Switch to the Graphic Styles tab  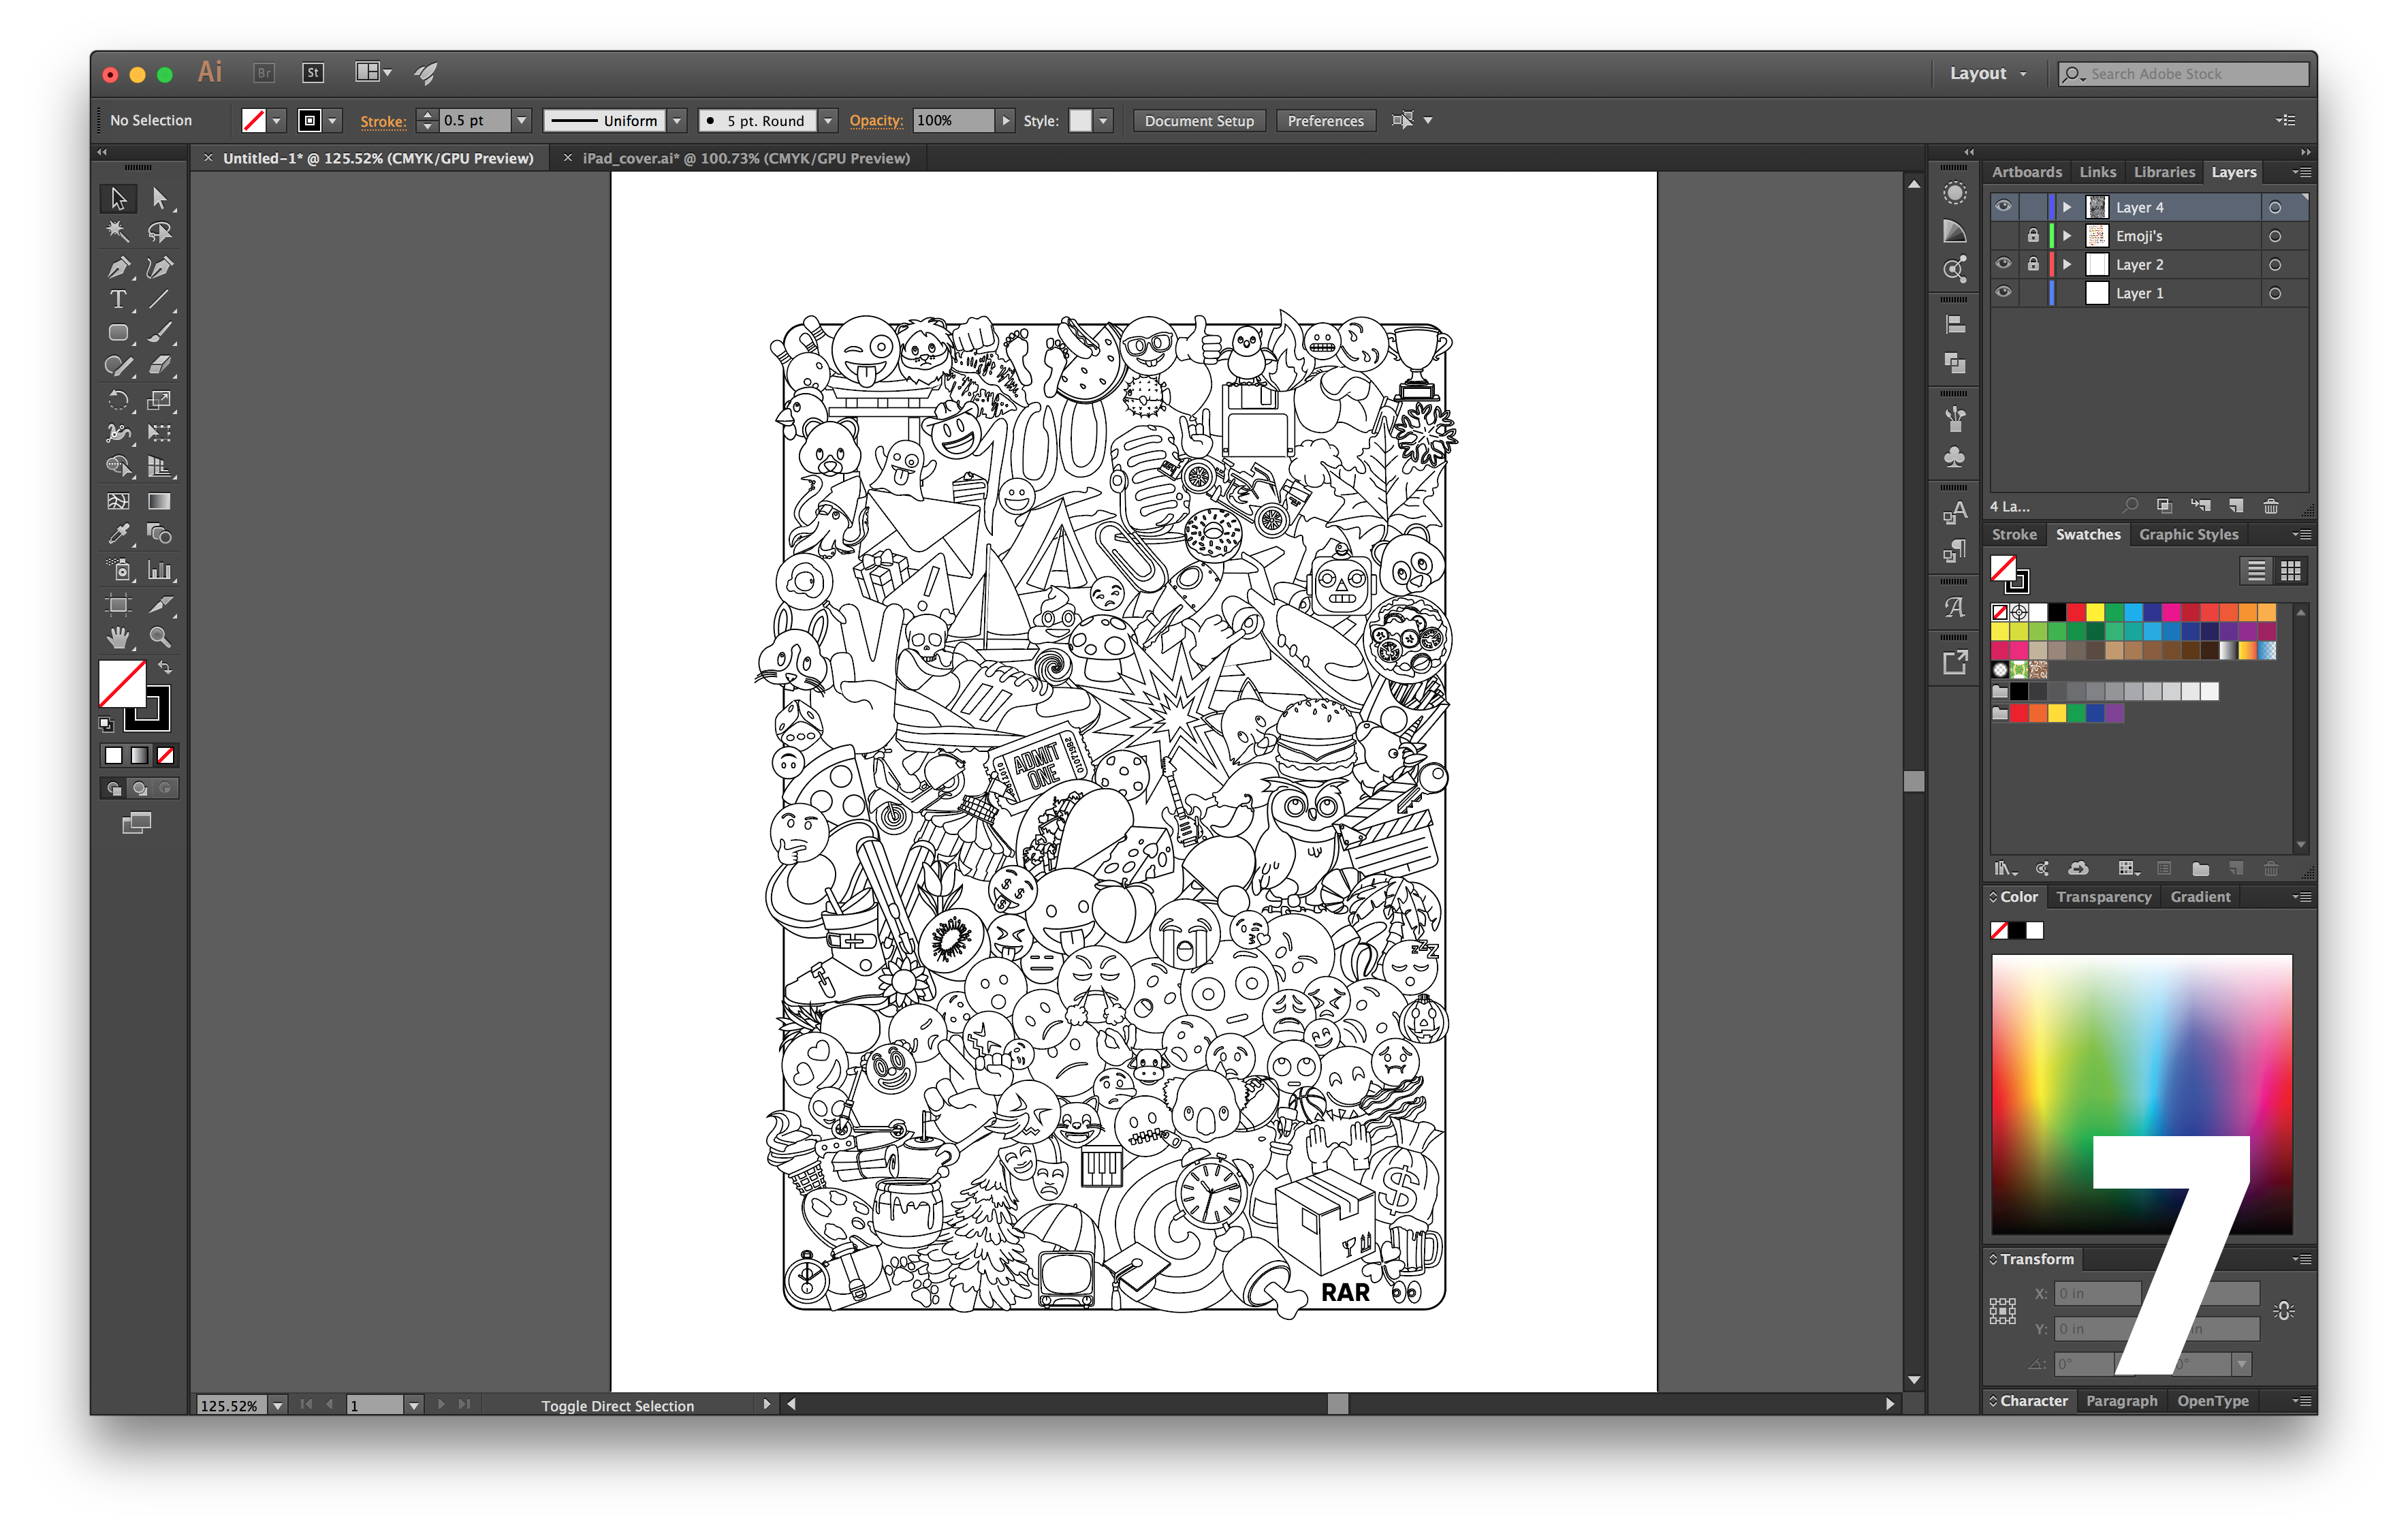(x=2188, y=535)
